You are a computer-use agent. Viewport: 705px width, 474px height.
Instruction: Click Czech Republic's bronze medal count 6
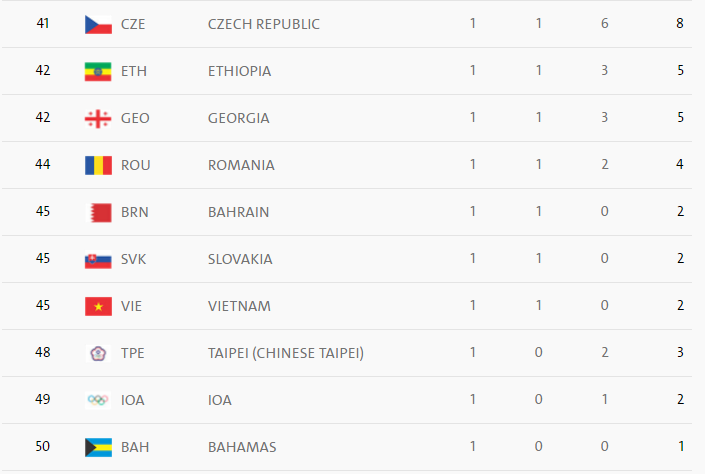(x=605, y=24)
